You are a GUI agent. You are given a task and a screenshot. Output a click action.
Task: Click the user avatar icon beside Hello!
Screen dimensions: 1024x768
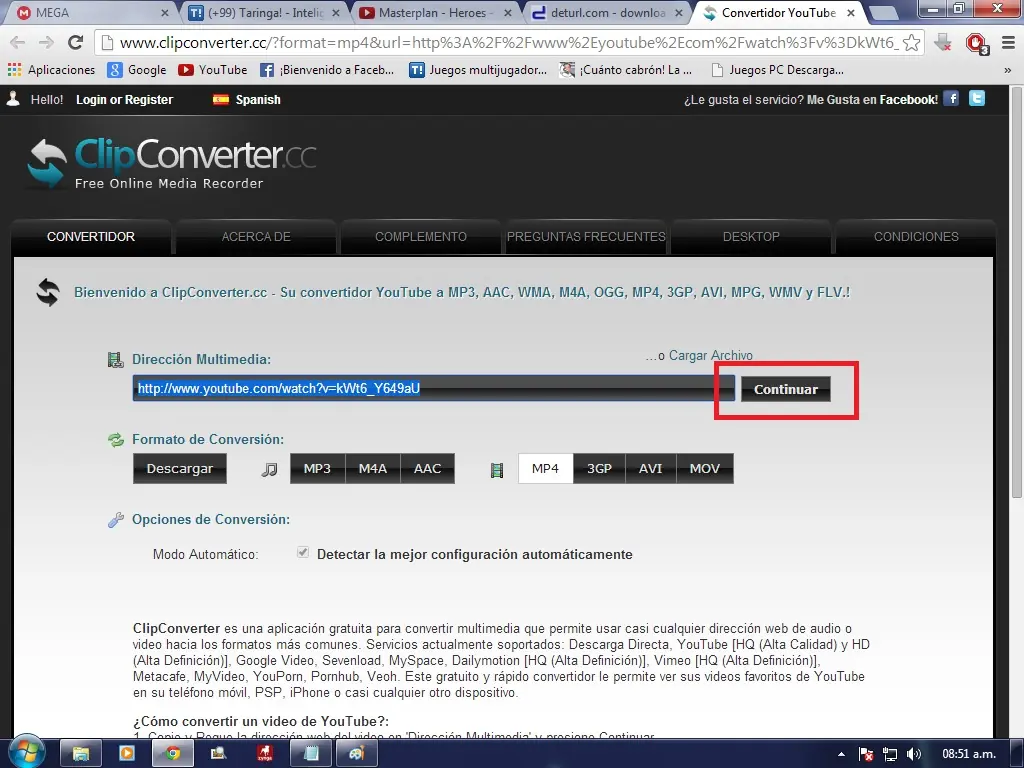pos(12,99)
